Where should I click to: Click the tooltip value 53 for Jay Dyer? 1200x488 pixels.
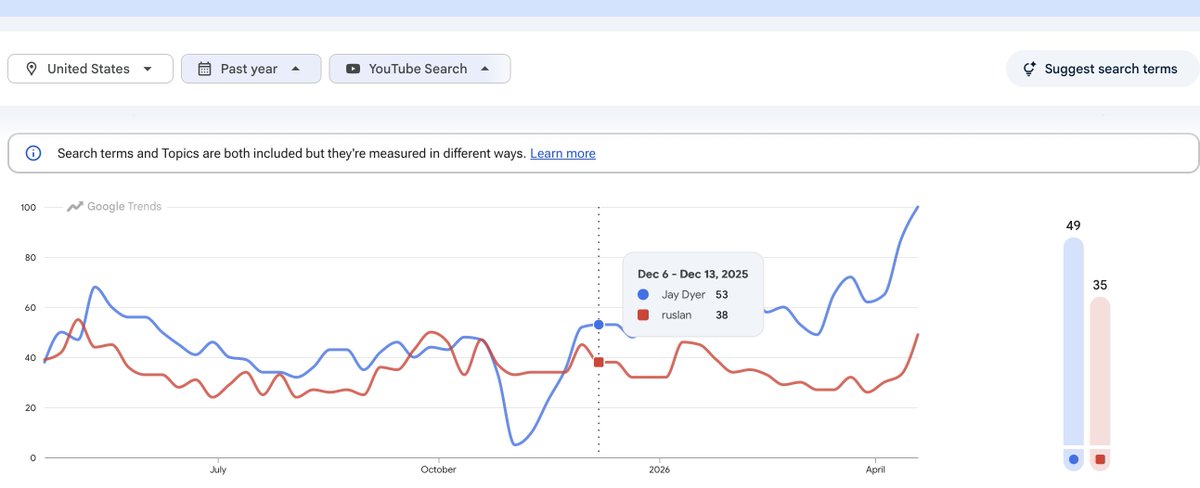pos(722,295)
